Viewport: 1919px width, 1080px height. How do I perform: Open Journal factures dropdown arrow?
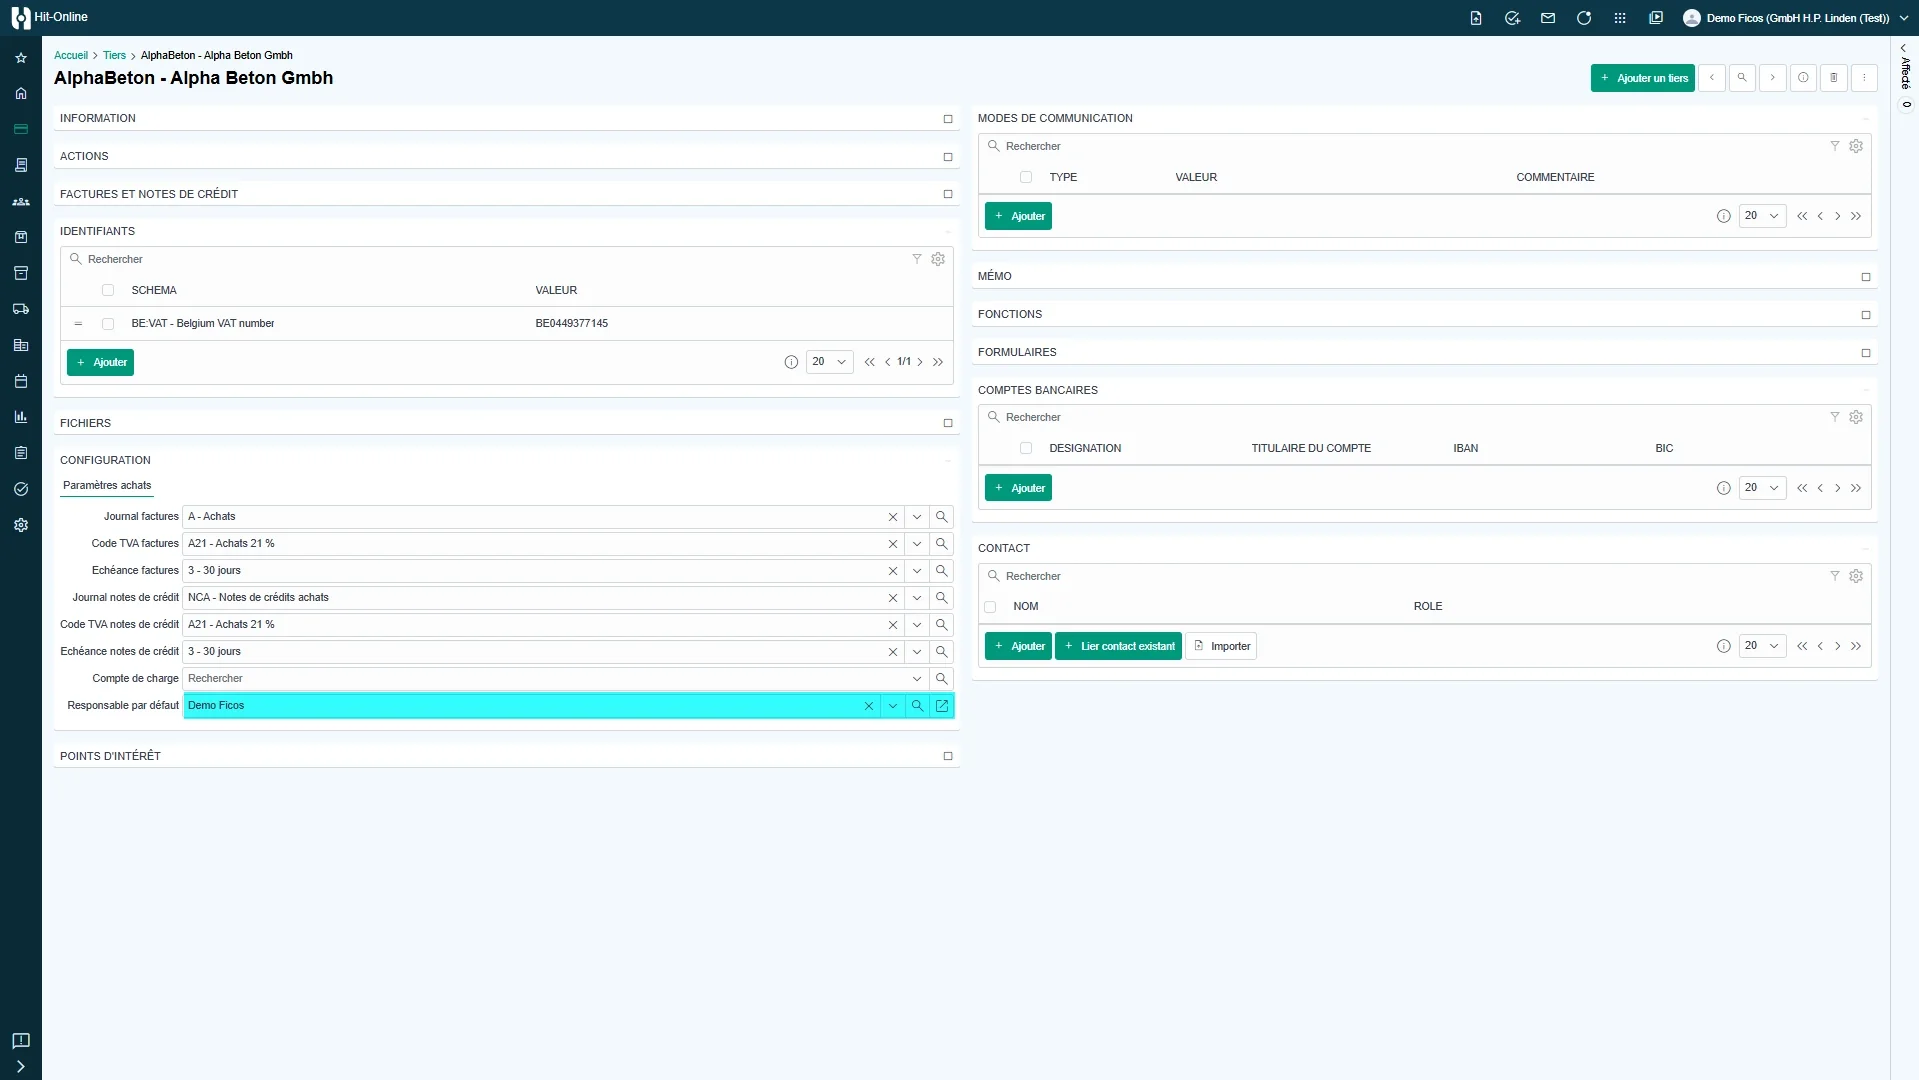(x=917, y=517)
